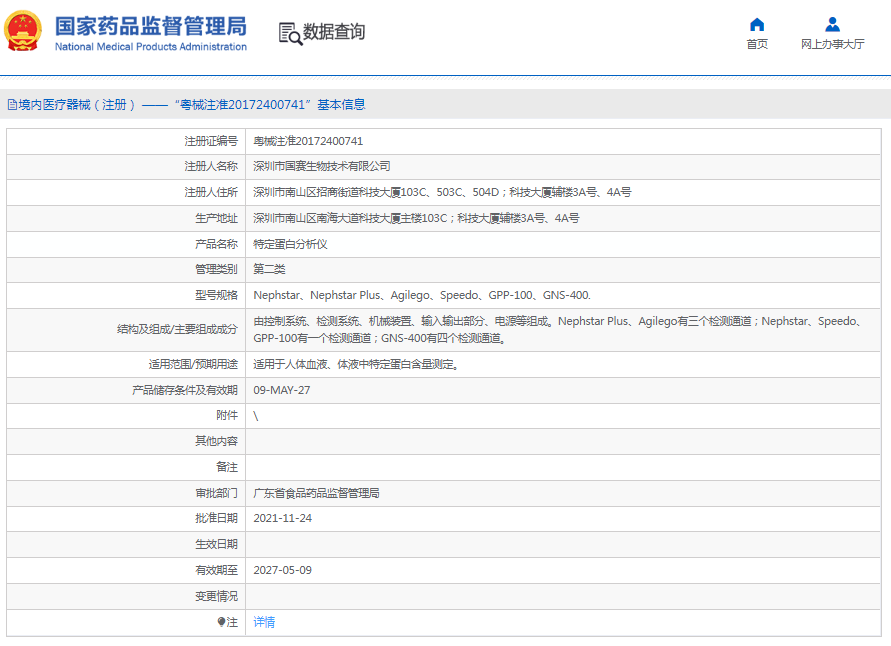Open the 详情 details link
This screenshot has width=891, height=646.
coord(264,622)
